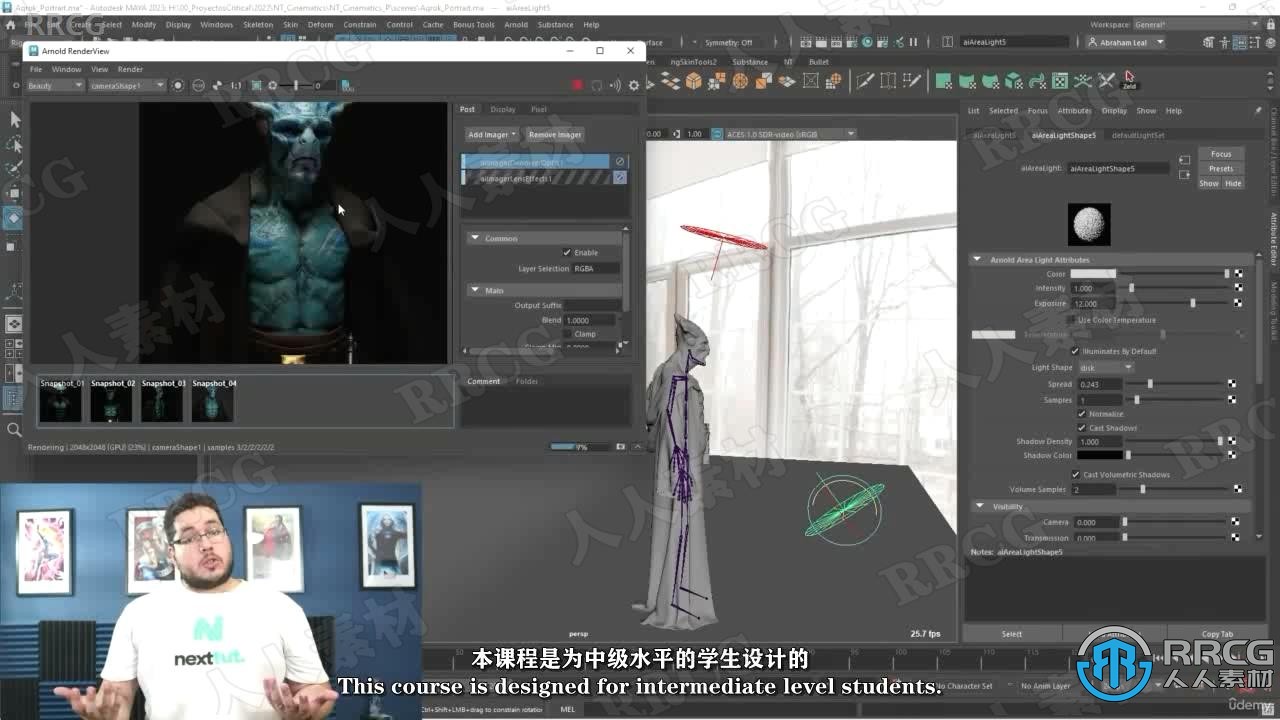Screen dimensions: 1280x720
Task: Toggle the Normalize checkbox
Action: tap(1082, 414)
